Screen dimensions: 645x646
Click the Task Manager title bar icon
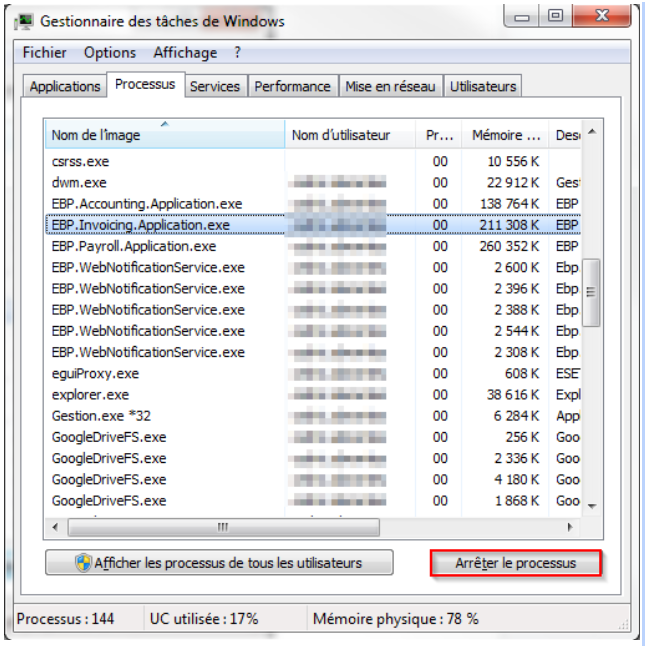pyautogui.click(x=23, y=21)
